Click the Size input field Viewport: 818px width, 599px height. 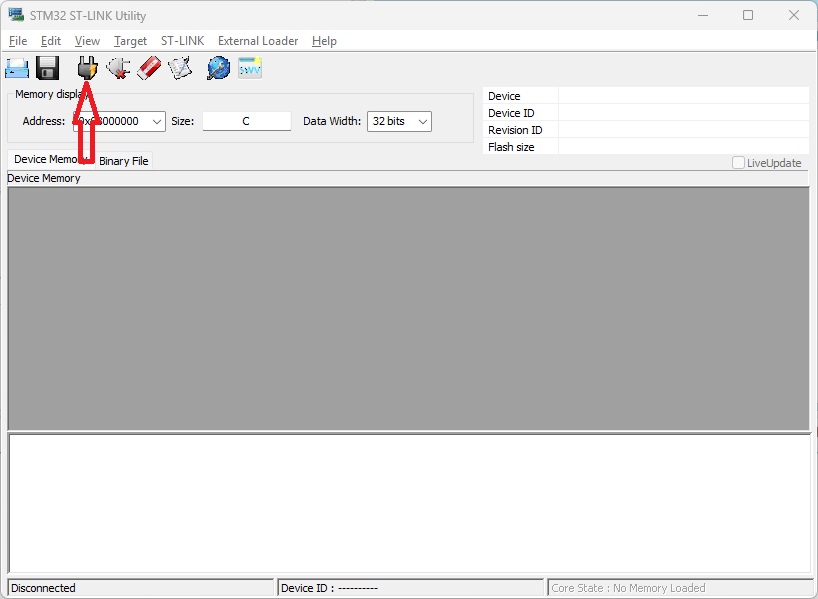point(246,121)
